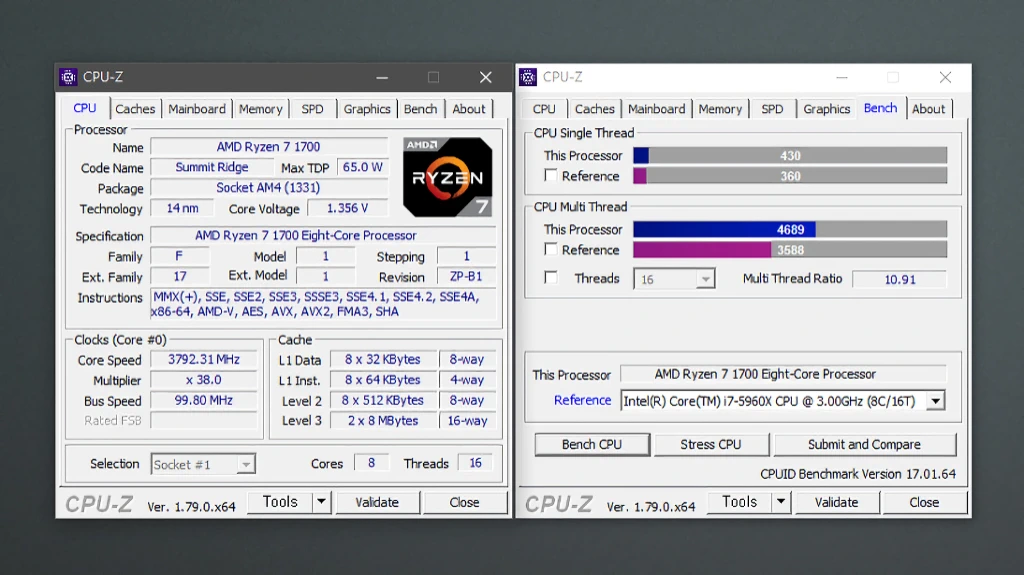Click the Bench tab in right window

pos(880,108)
